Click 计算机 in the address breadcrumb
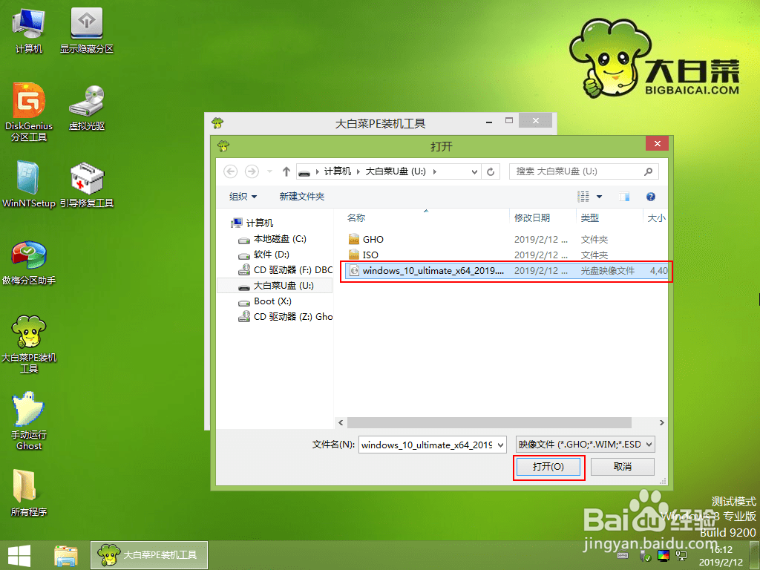 coord(337,171)
